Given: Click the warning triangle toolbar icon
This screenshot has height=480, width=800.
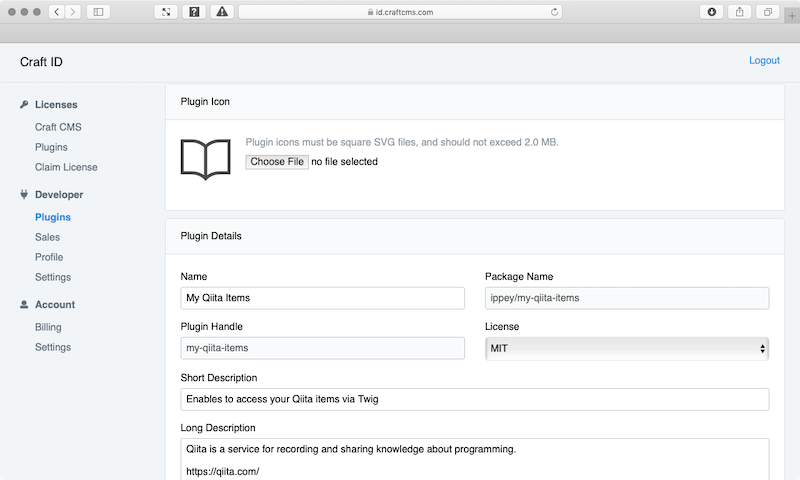Looking at the screenshot, I should tap(222, 12).
